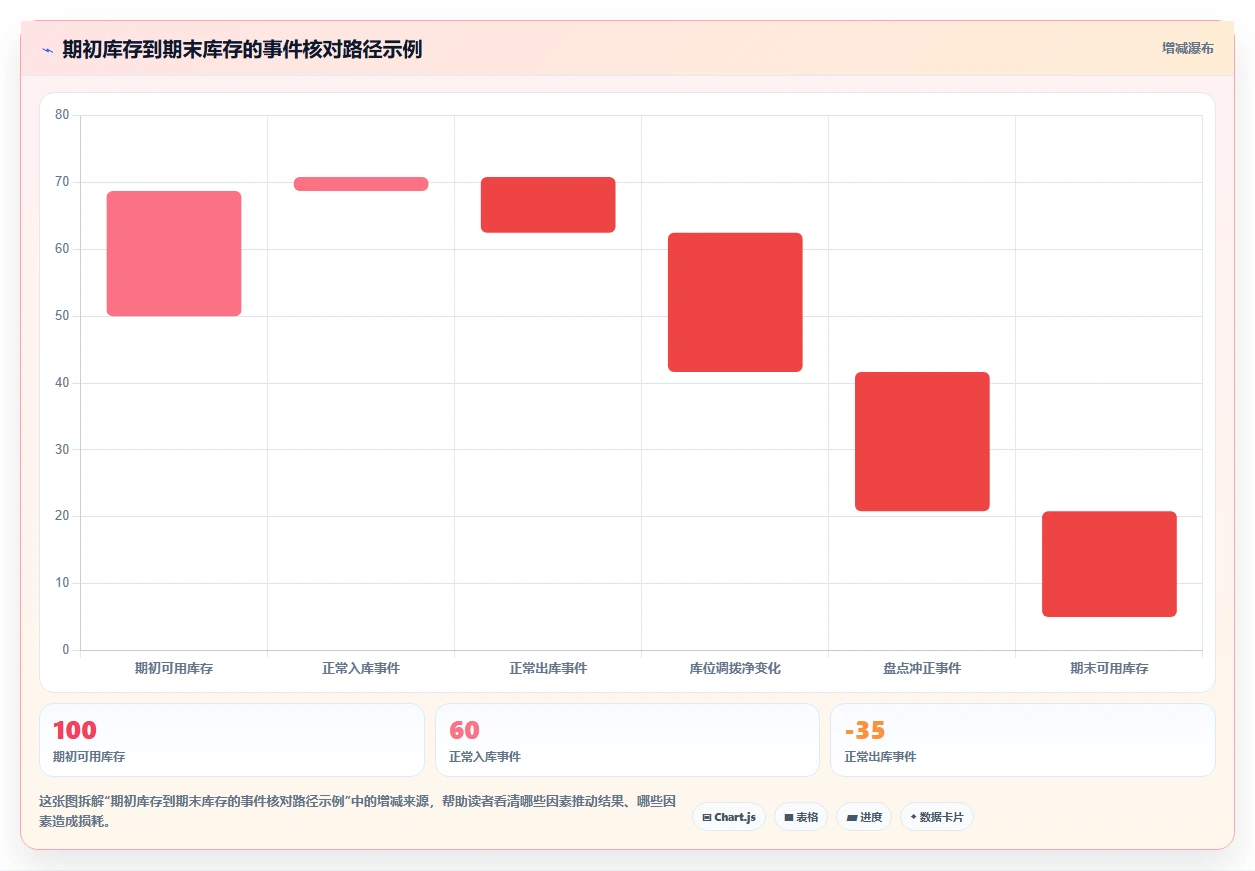This screenshot has width=1255, height=871.
Task: Click the 期末可用库存 red bar
Action: [1109, 564]
